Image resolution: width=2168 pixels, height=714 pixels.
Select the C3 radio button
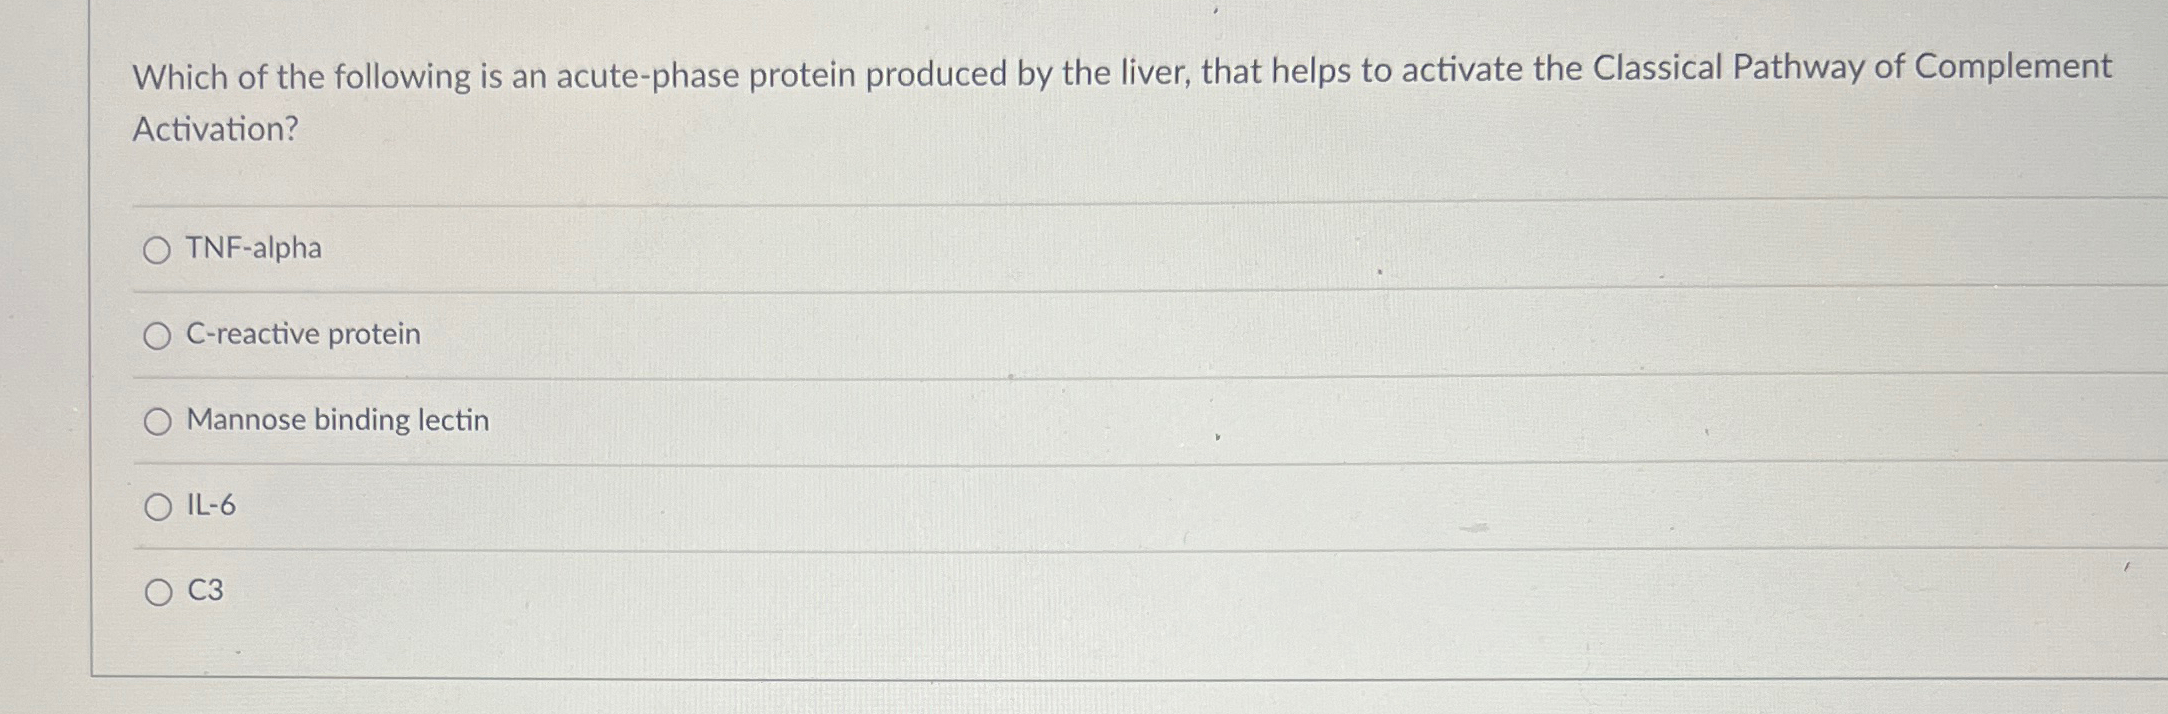(x=158, y=593)
